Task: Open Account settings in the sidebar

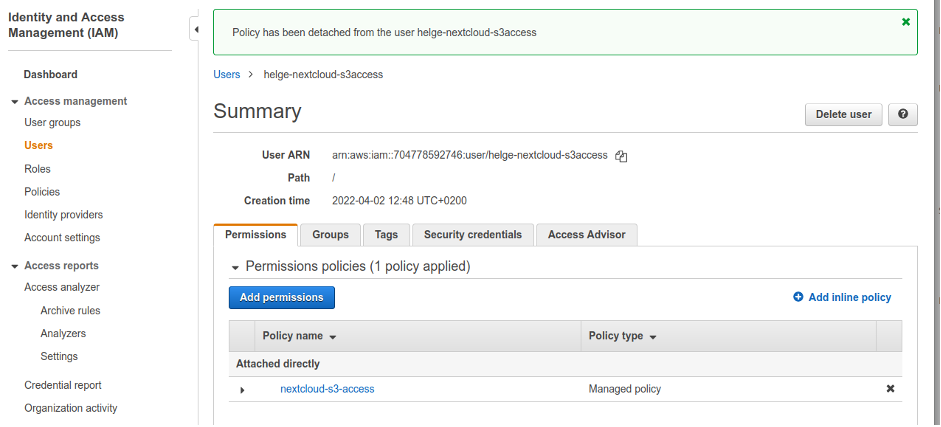Action: 62,237
